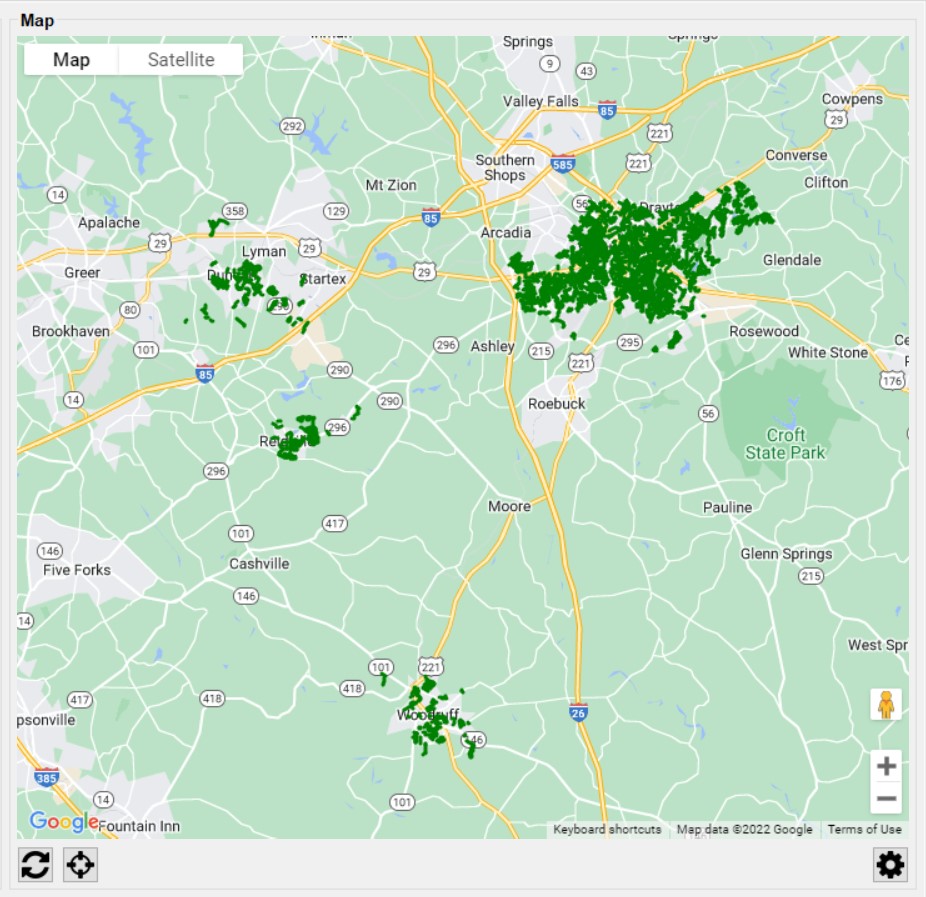The image size is (926, 897).
Task: Click the route 80 marker
Action: [x=130, y=309]
